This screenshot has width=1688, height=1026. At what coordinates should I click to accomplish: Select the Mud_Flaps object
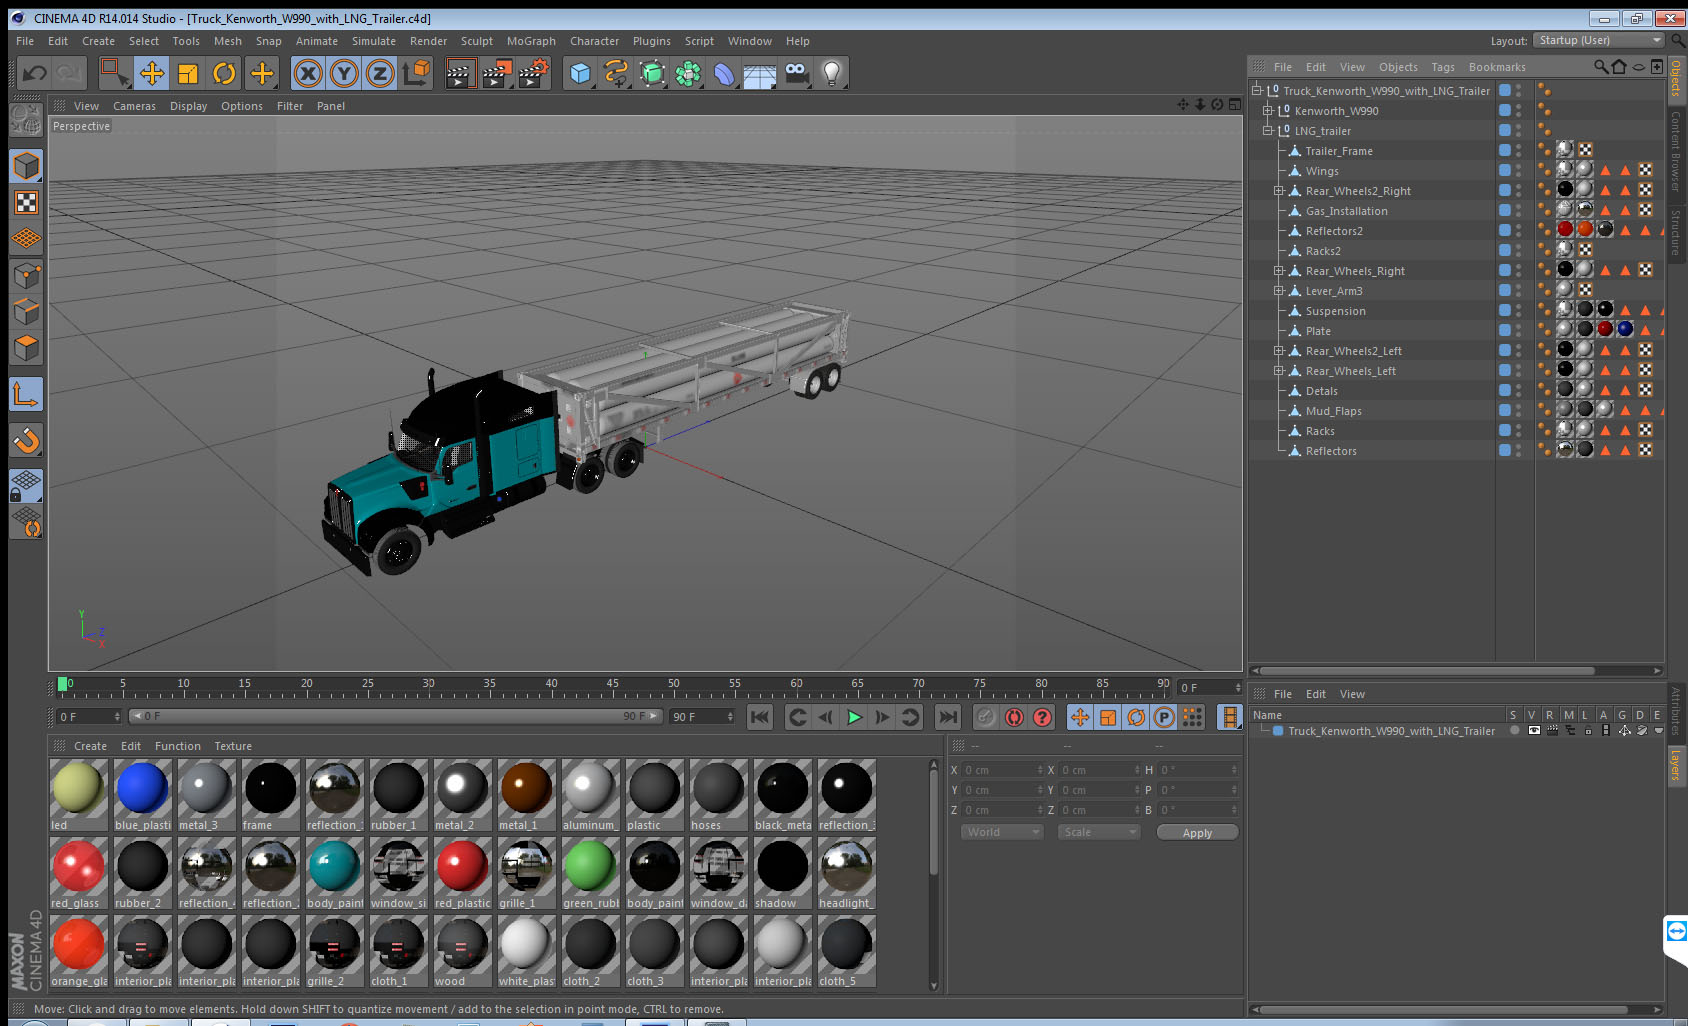1333,411
